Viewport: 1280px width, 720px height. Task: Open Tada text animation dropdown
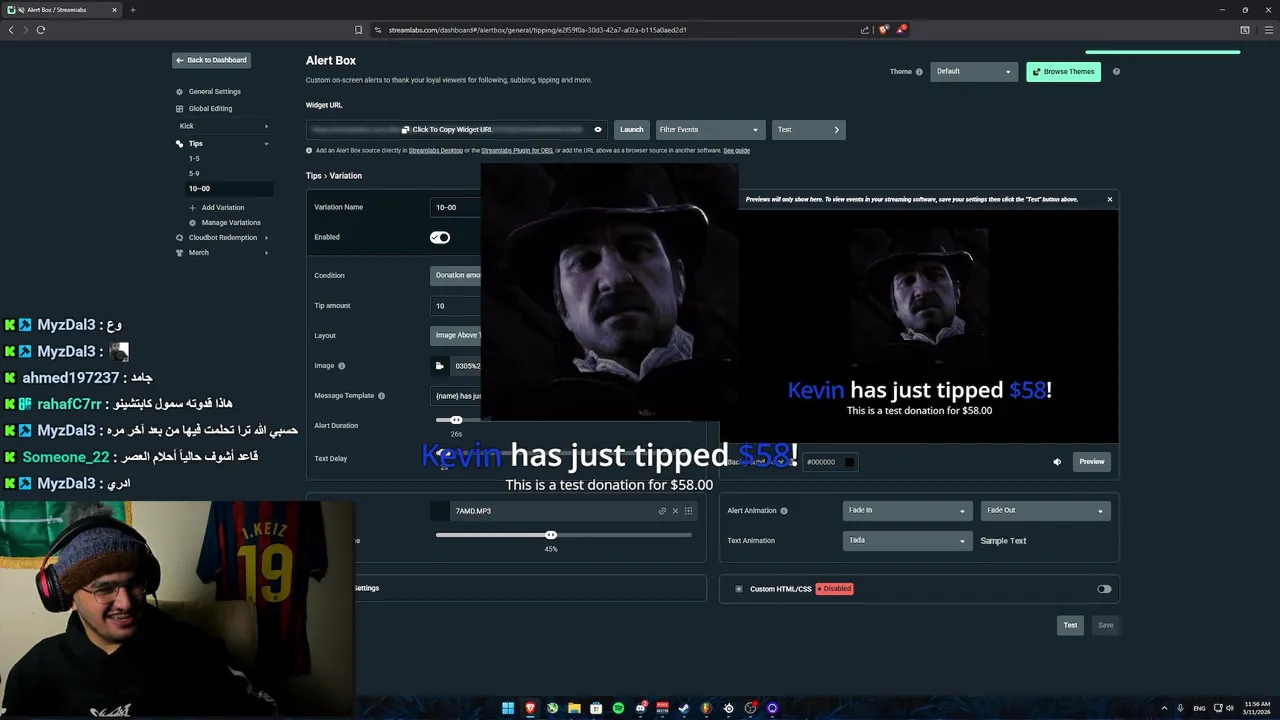908,541
